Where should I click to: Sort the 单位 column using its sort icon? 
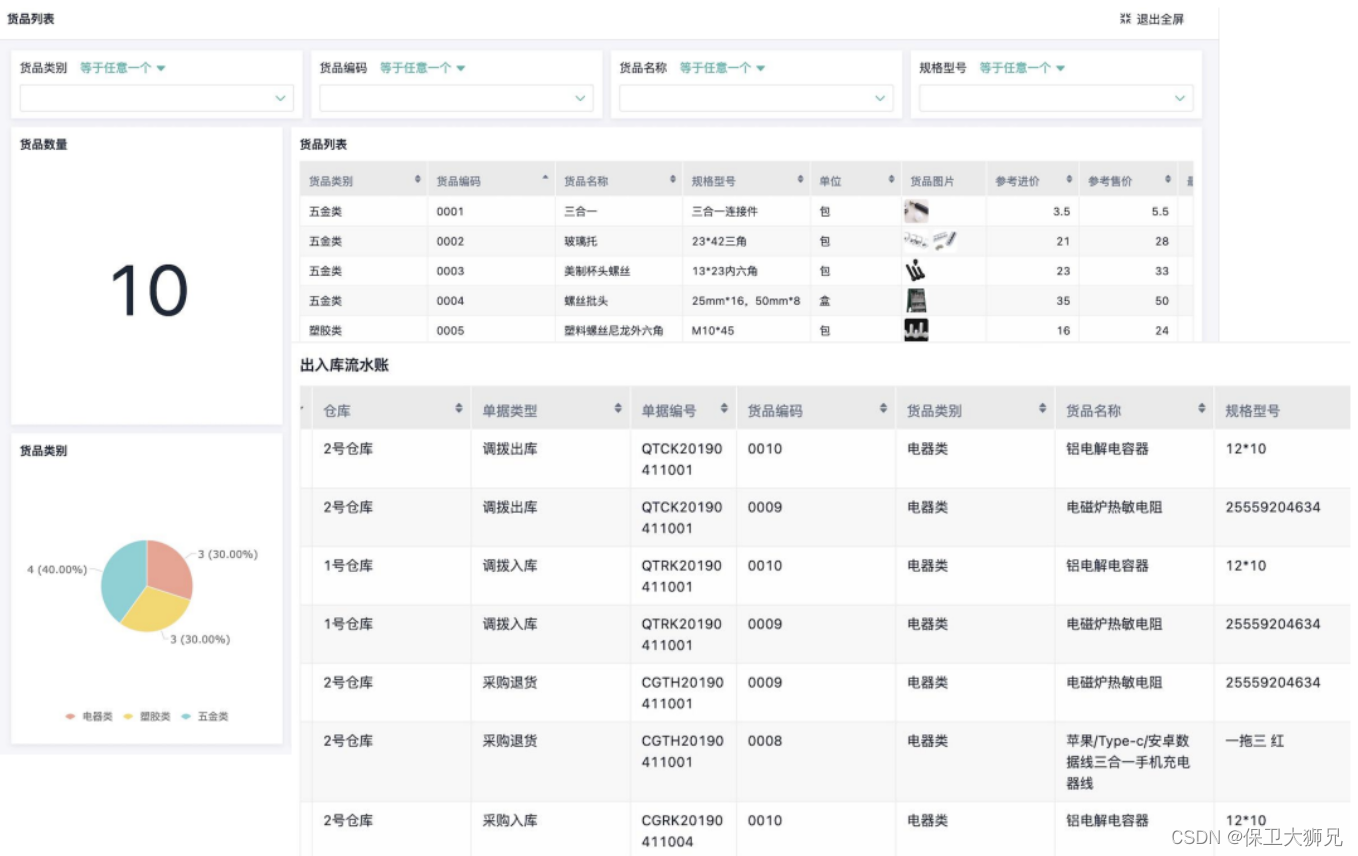(x=890, y=180)
